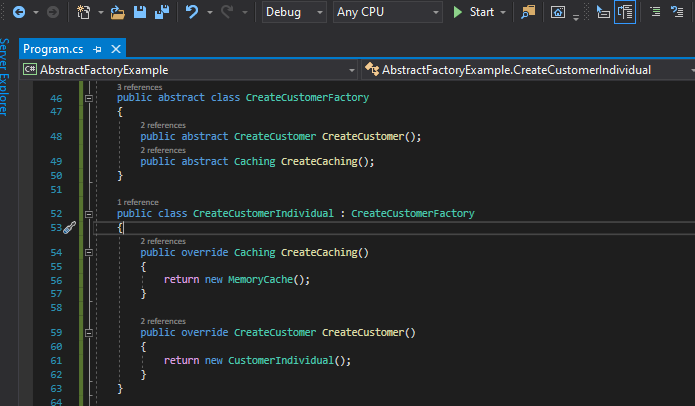Select the Program.cs tab
The width and height of the screenshot is (695, 406).
53,49
